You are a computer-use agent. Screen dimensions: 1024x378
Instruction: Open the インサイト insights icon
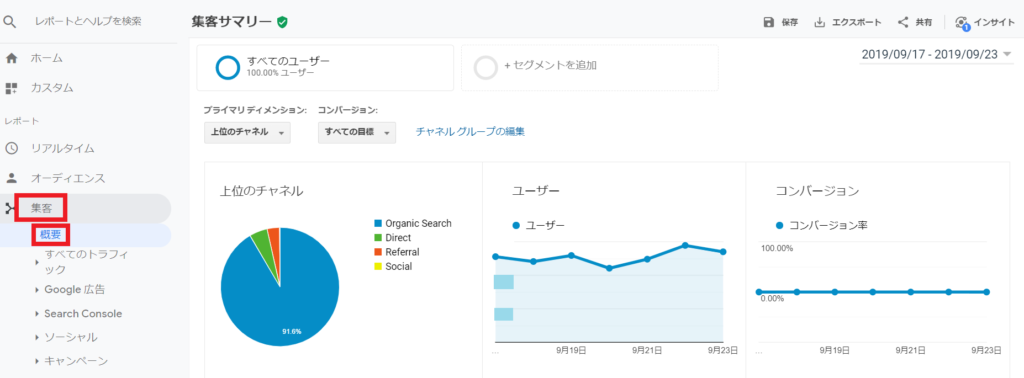coord(962,23)
